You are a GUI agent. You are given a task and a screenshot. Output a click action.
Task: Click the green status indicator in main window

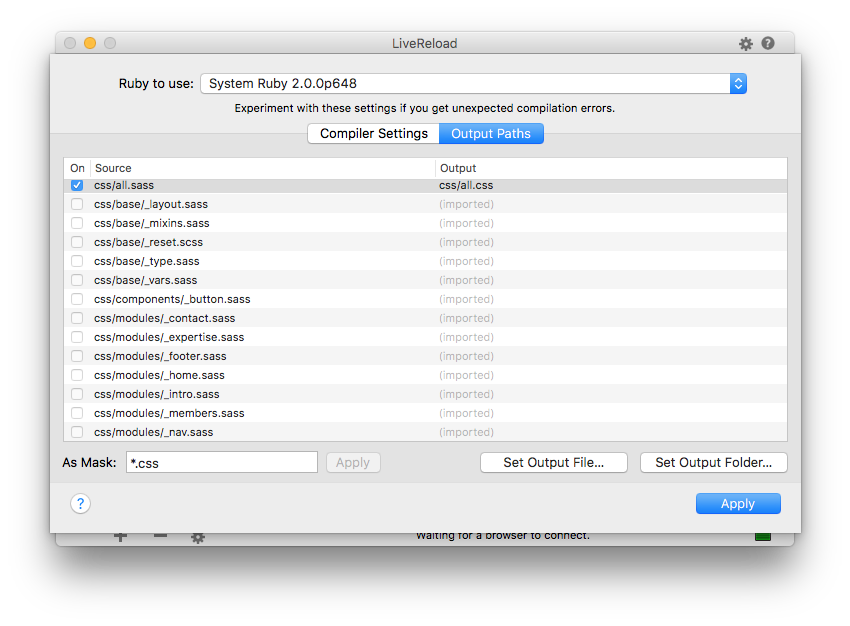pos(763,537)
